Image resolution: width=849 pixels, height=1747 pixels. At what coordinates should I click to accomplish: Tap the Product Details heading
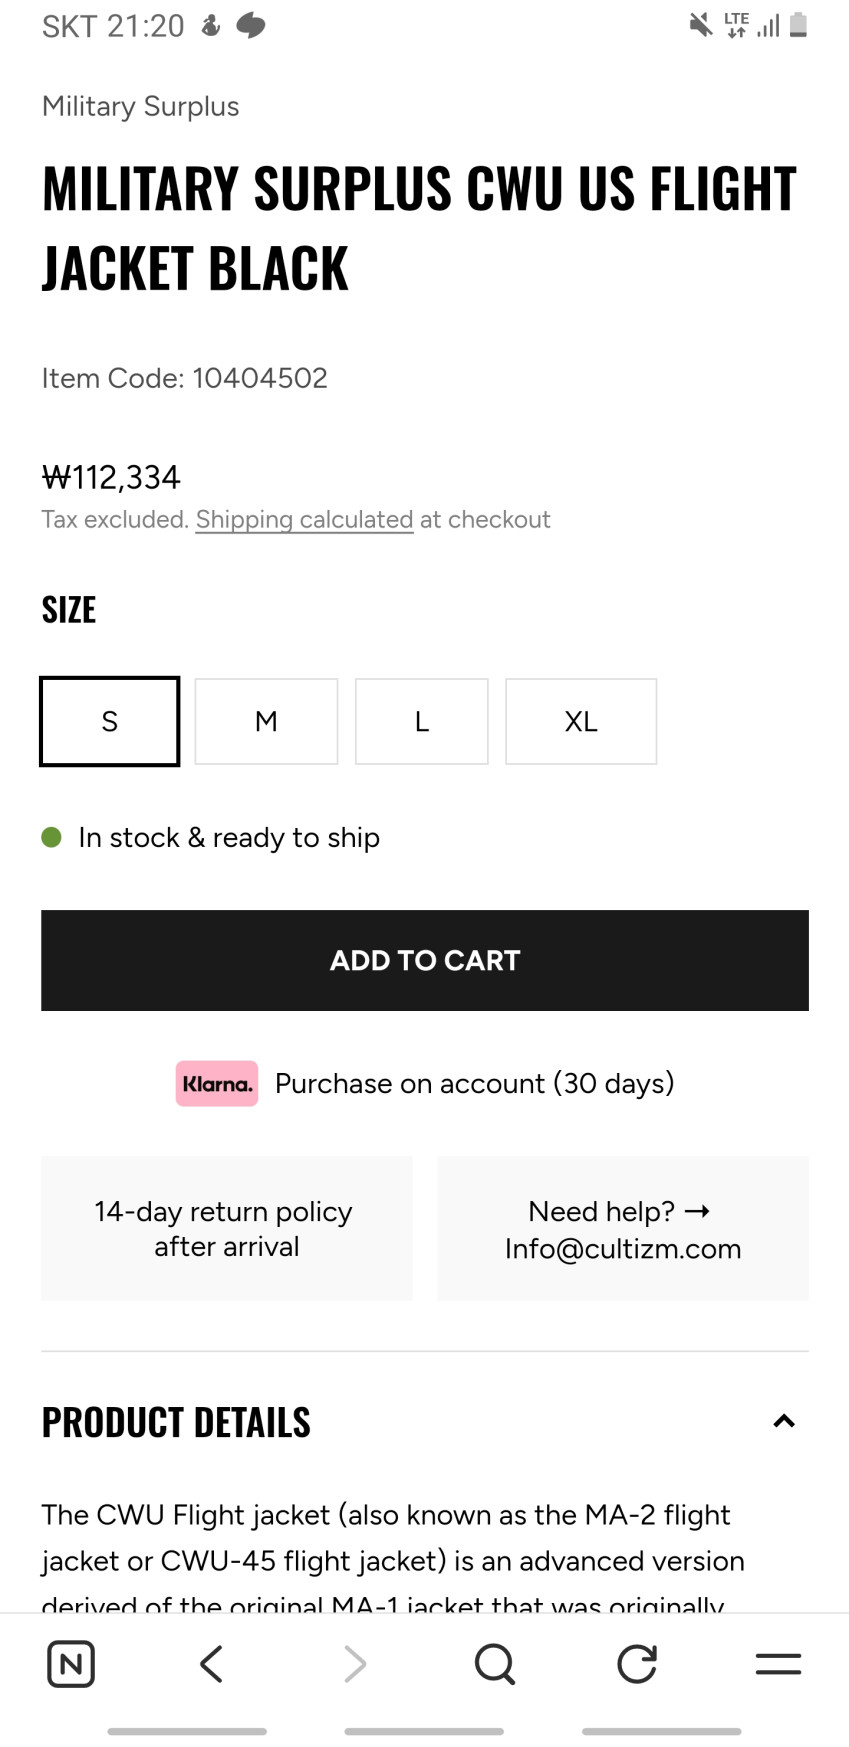(176, 1422)
